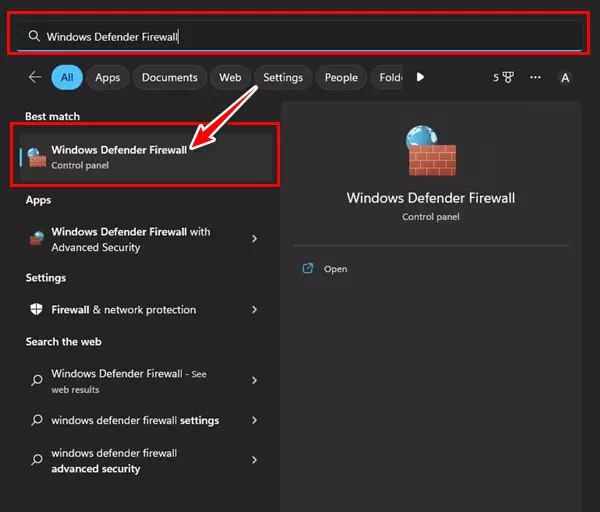Image resolution: width=600 pixels, height=512 pixels.
Task: Switch to the Documents filter
Action: (170, 77)
